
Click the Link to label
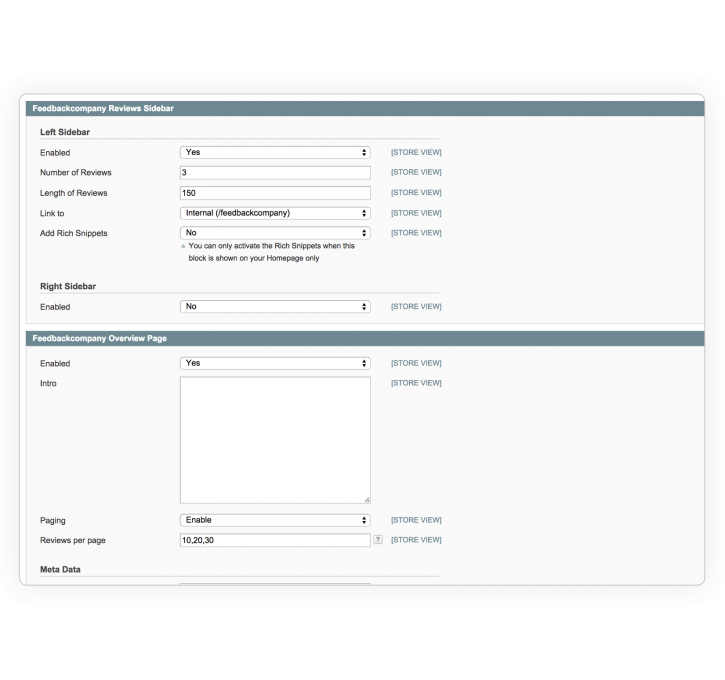(x=52, y=214)
